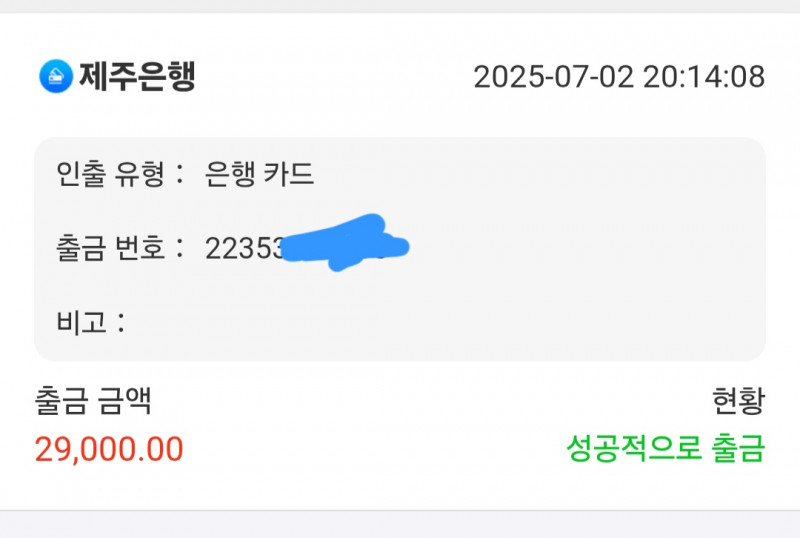Click the time 20:14:08
The image size is (800, 538).
(x=703, y=77)
